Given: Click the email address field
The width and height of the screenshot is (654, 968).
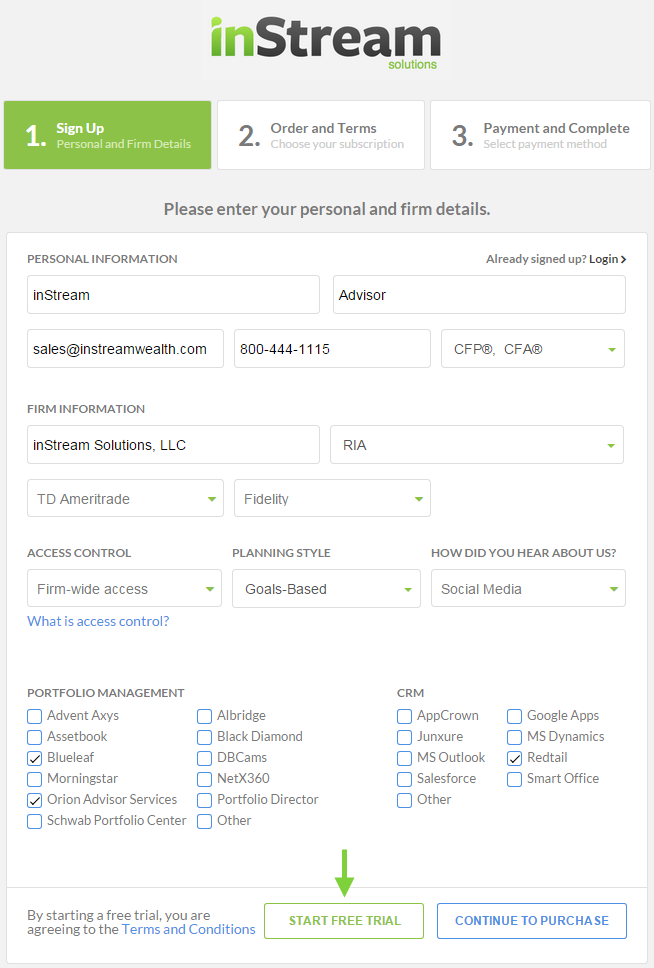Looking at the screenshot, I should [x=125, y=349].
